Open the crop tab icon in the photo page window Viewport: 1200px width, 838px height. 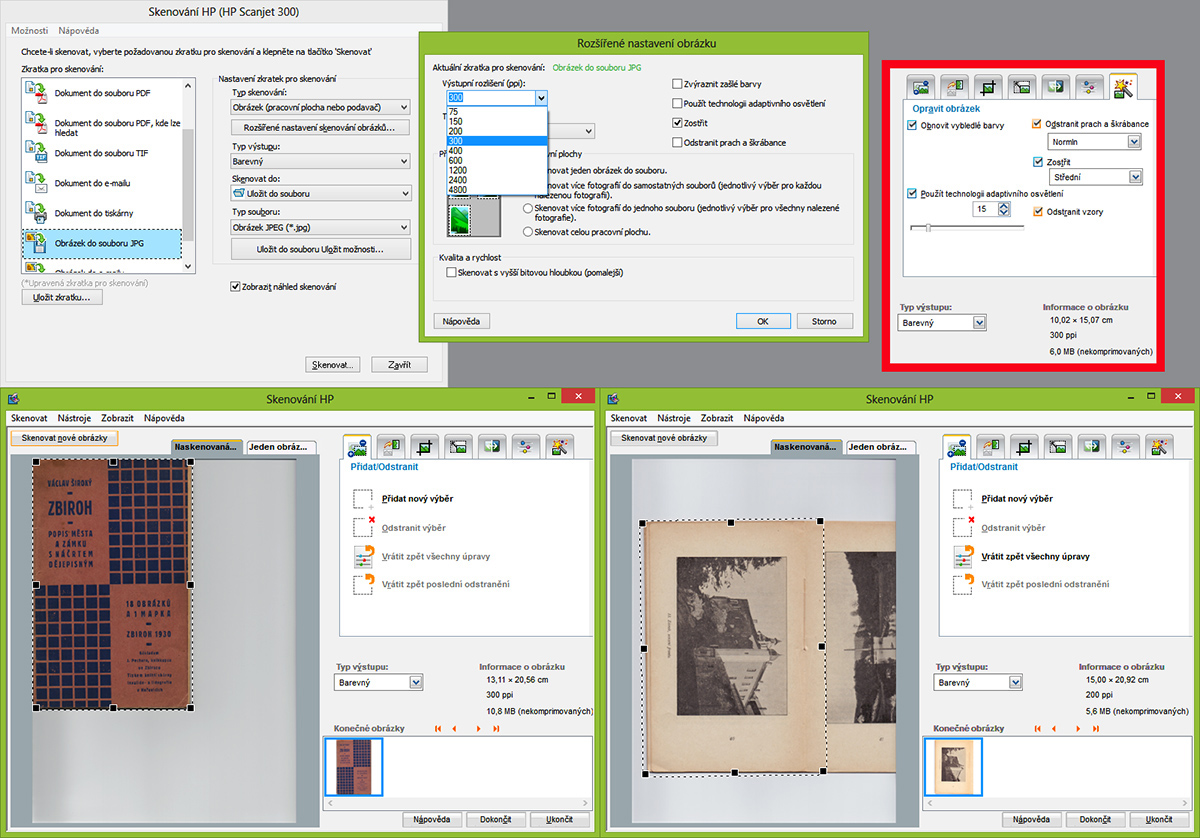(x=1025, y=447)
